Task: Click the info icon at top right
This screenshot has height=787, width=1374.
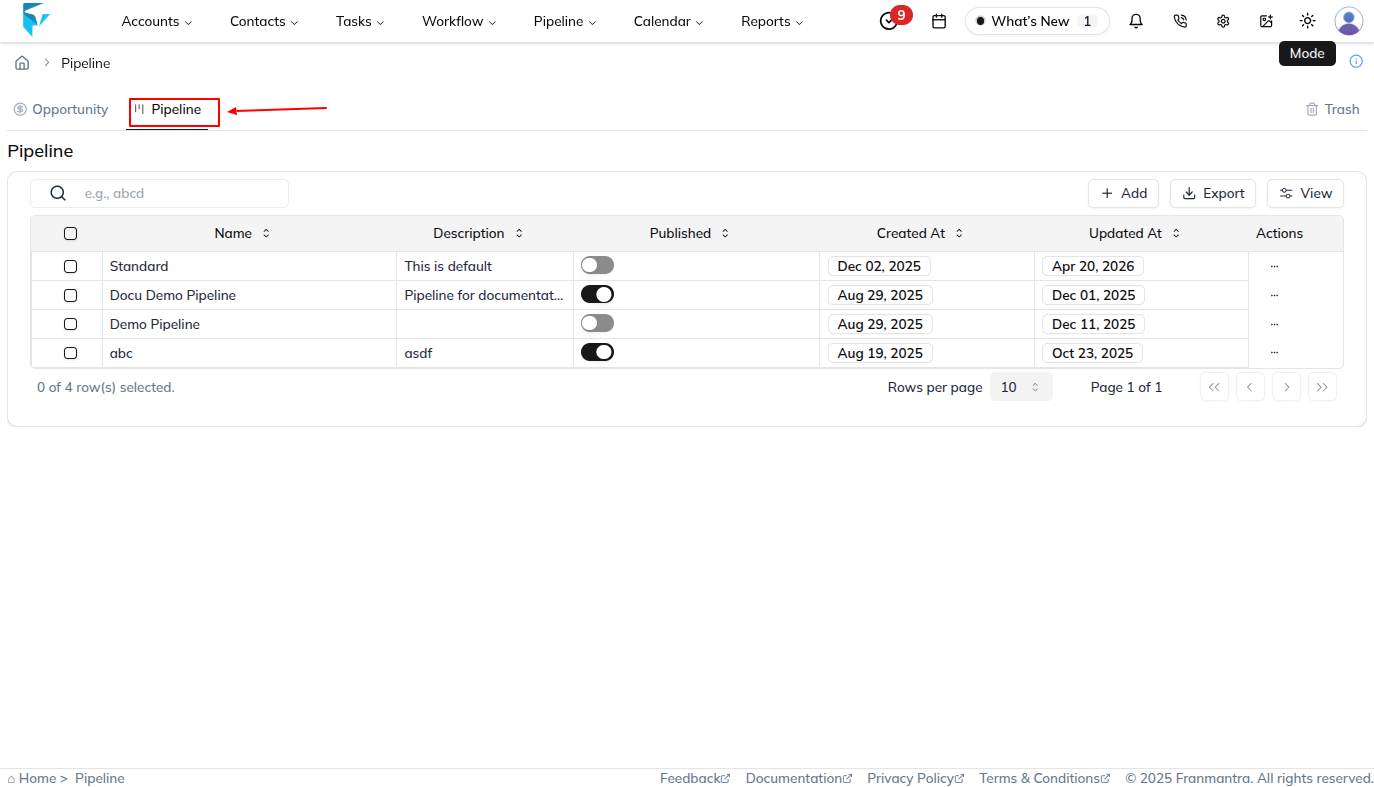Action: tap(1356, 61)
